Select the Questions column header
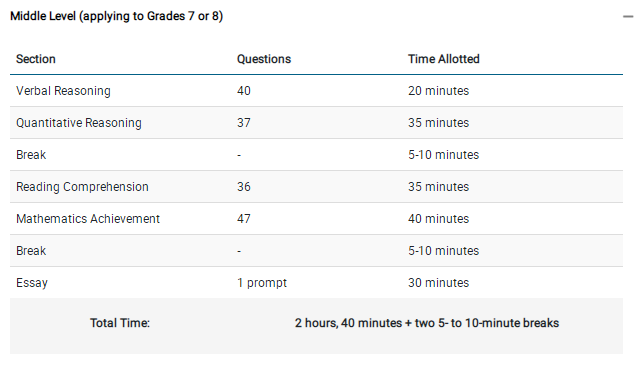 [x=264, y=59]
